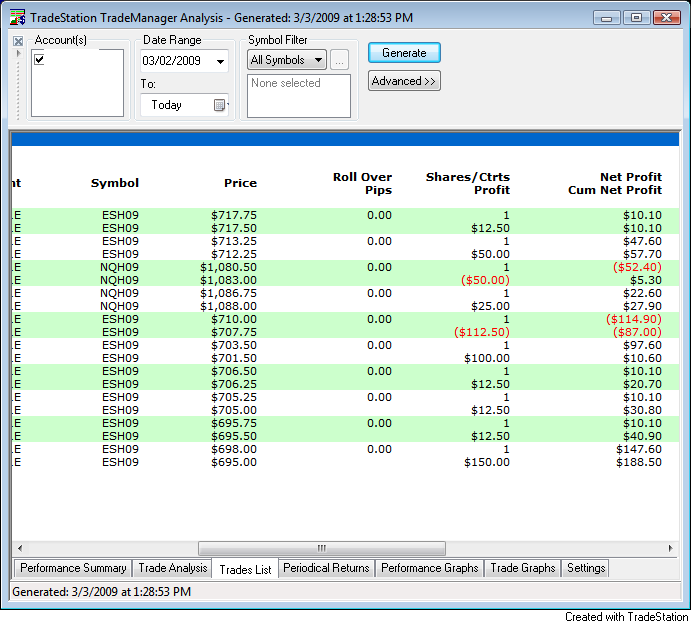Select the Trades List tab
Screen dimensions: 691x623
(245, 569)
